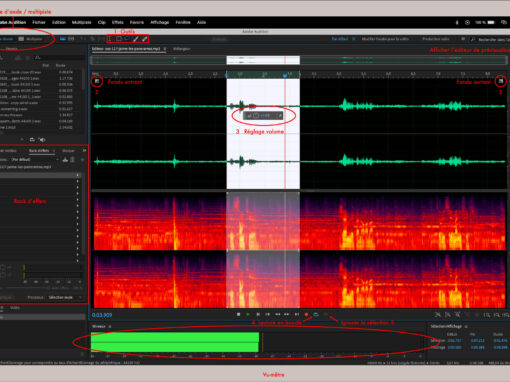The height and width of the screenshot is (382, 510).
Task: Select the Time Selection tool in toolbar
Action: point(110,39)
